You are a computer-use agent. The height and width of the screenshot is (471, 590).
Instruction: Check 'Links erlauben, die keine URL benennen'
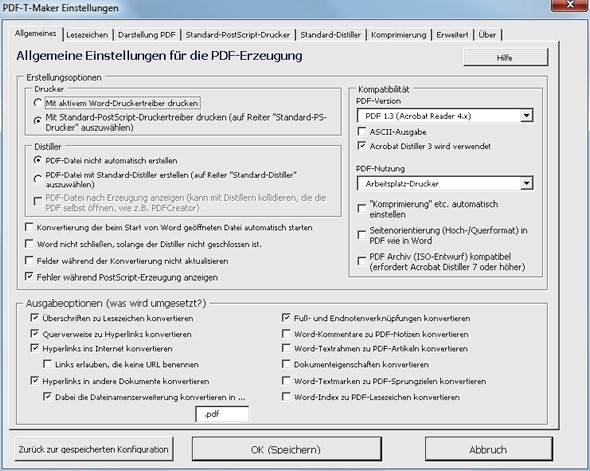tap(47, 364)
